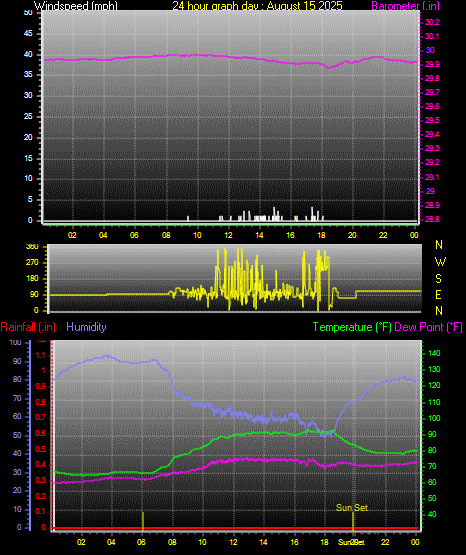The image size is (466, 555).
Task: Click the 40 temperature scale value
Action: click(432, 514)
